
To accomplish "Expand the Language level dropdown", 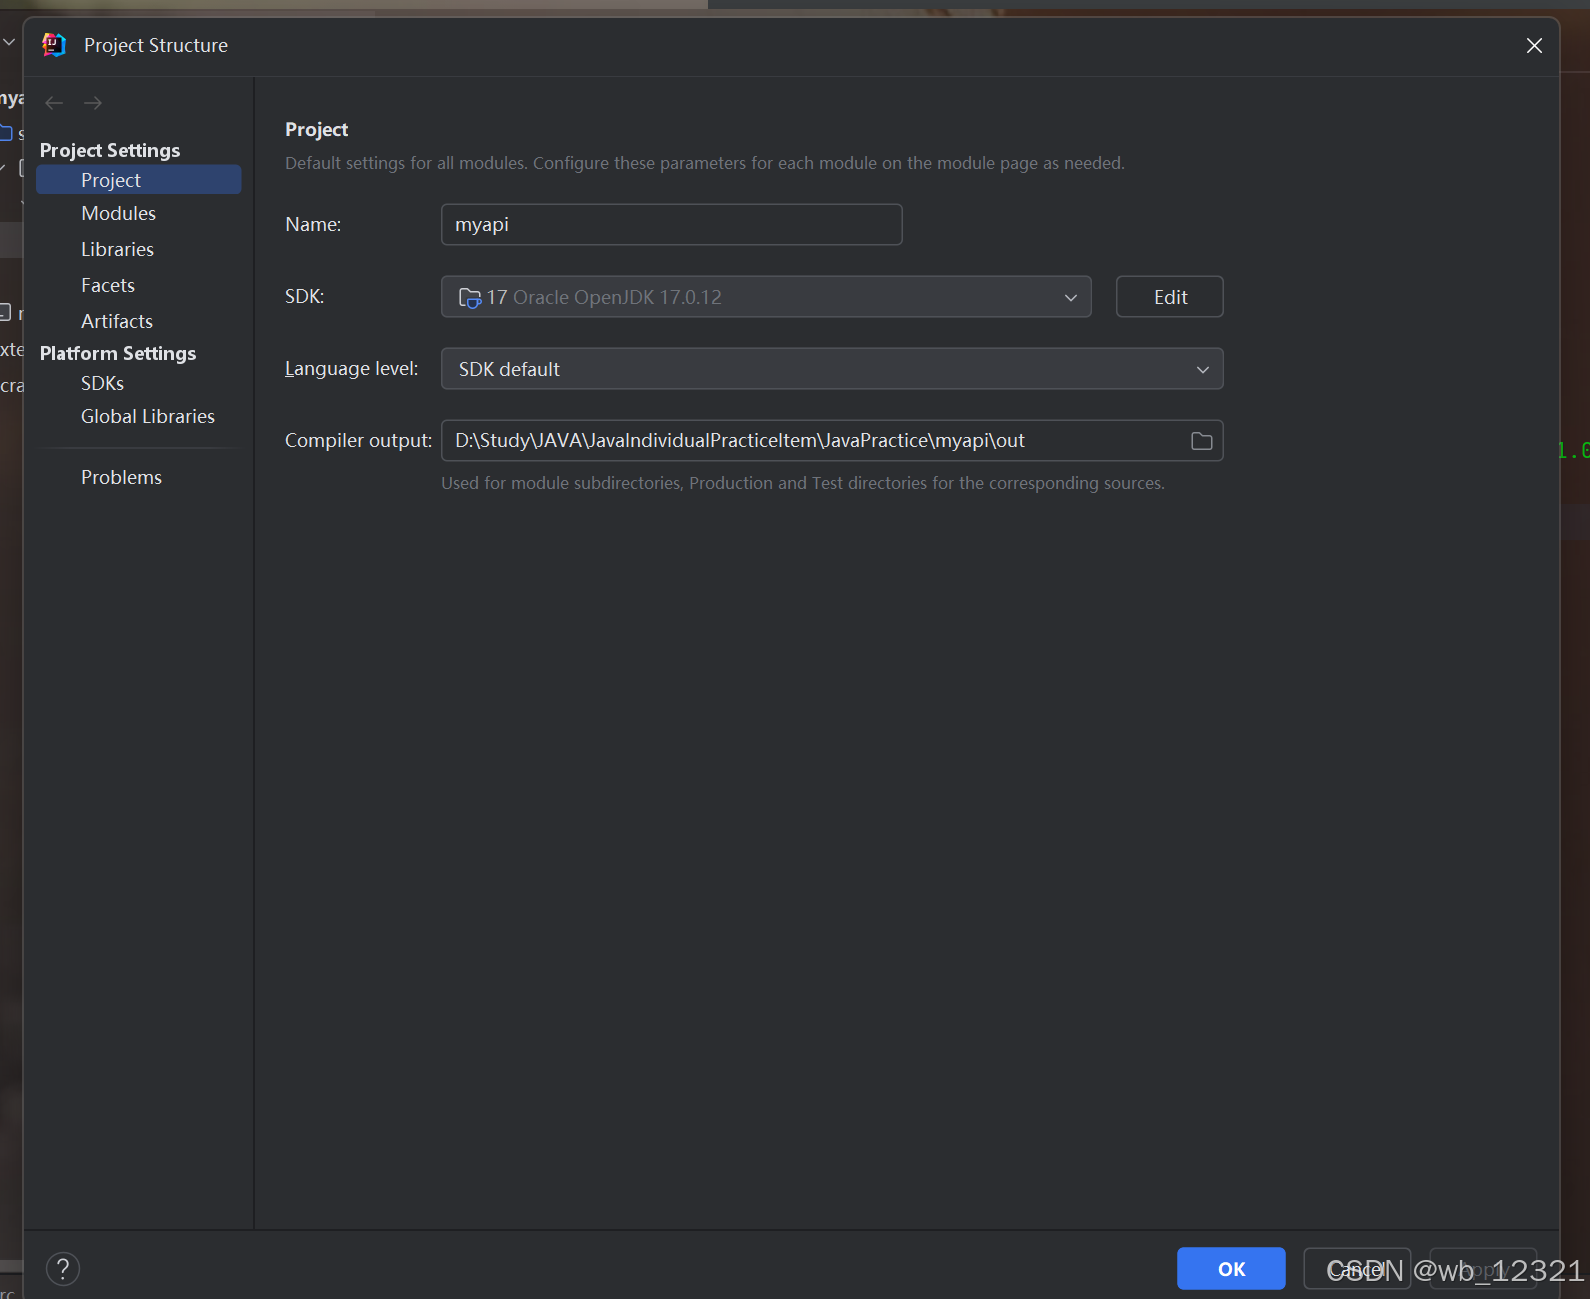I will pyautogui.click(x=832, y=369).
